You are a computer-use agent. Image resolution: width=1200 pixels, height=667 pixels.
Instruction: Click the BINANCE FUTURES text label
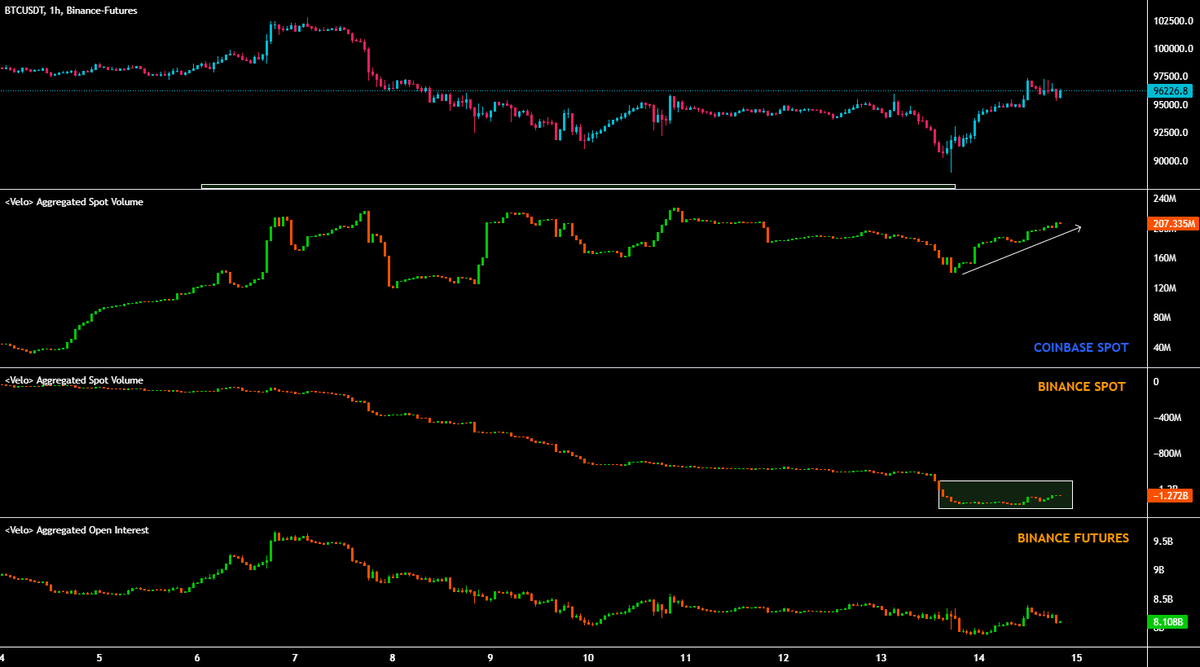coord(1073,538)
